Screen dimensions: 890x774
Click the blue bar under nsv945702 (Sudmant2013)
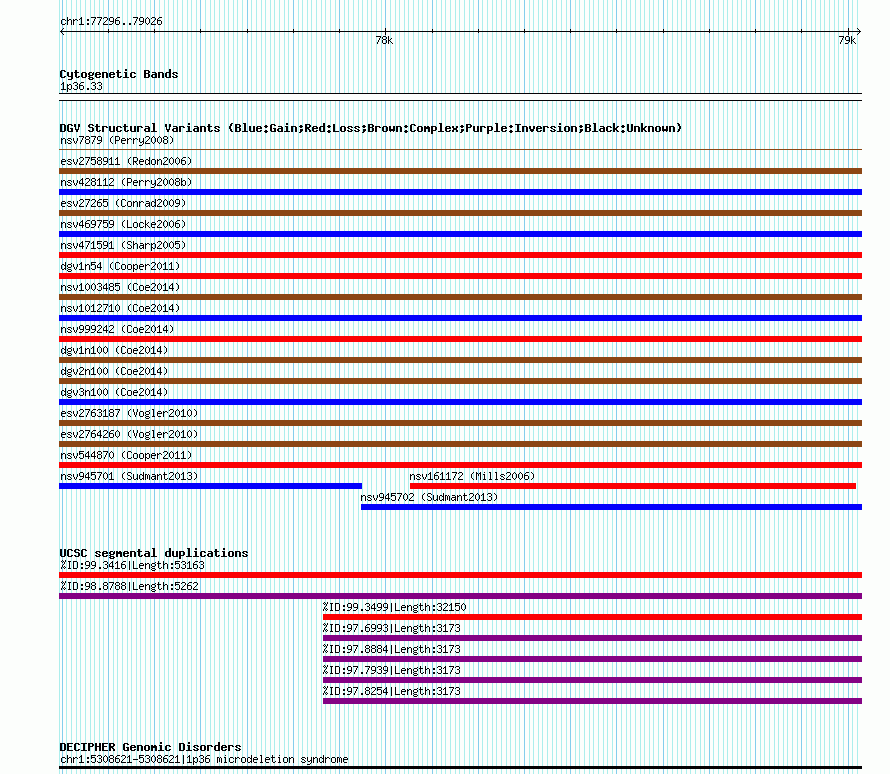point(611,507)
